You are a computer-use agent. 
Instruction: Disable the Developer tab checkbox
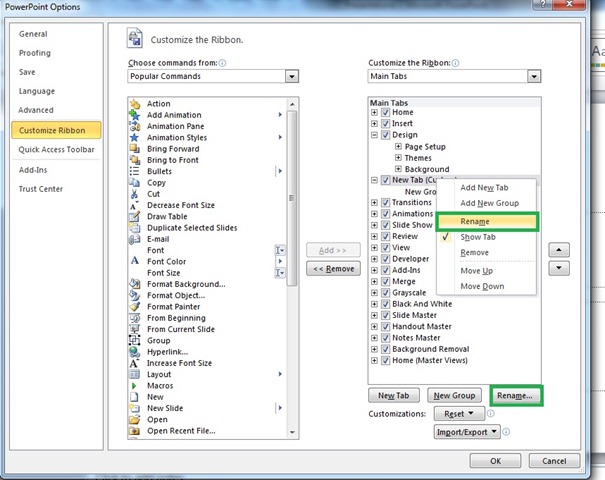pos(385,259)
